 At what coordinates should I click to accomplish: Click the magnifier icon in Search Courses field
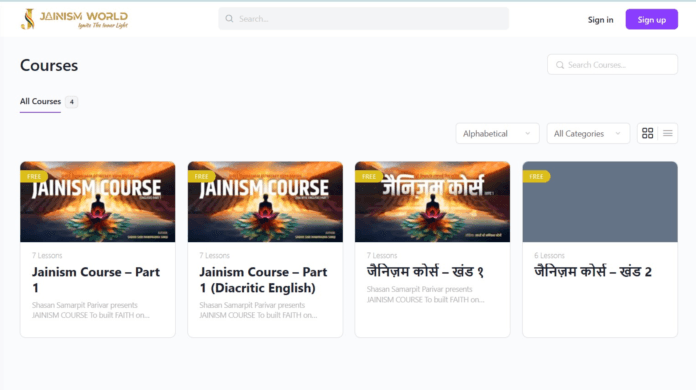coord(560,65)
